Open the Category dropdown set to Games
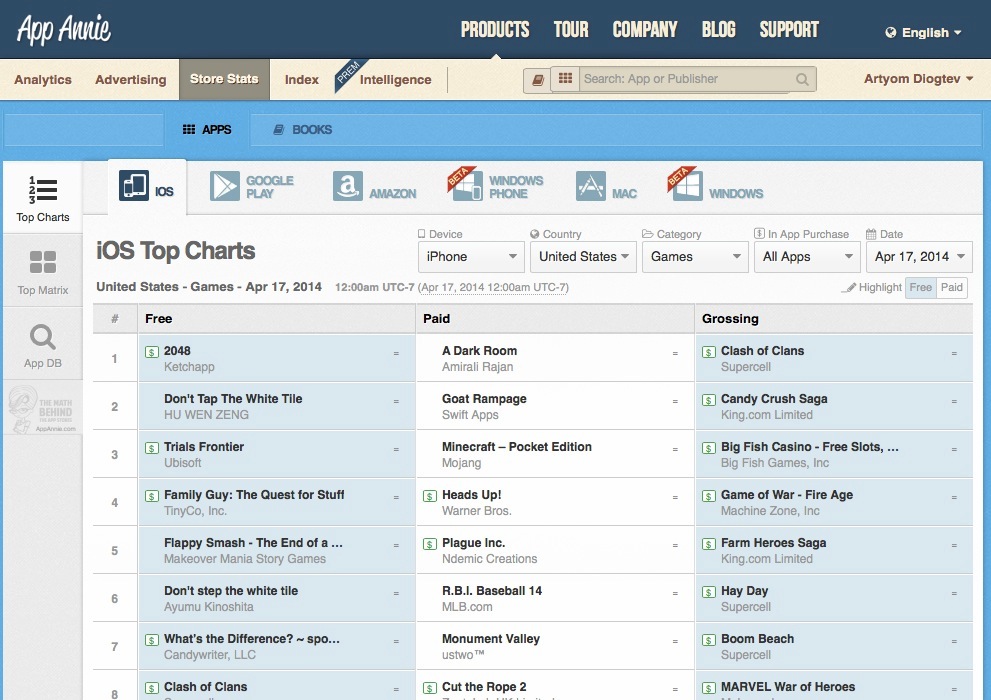 point(695,256)
